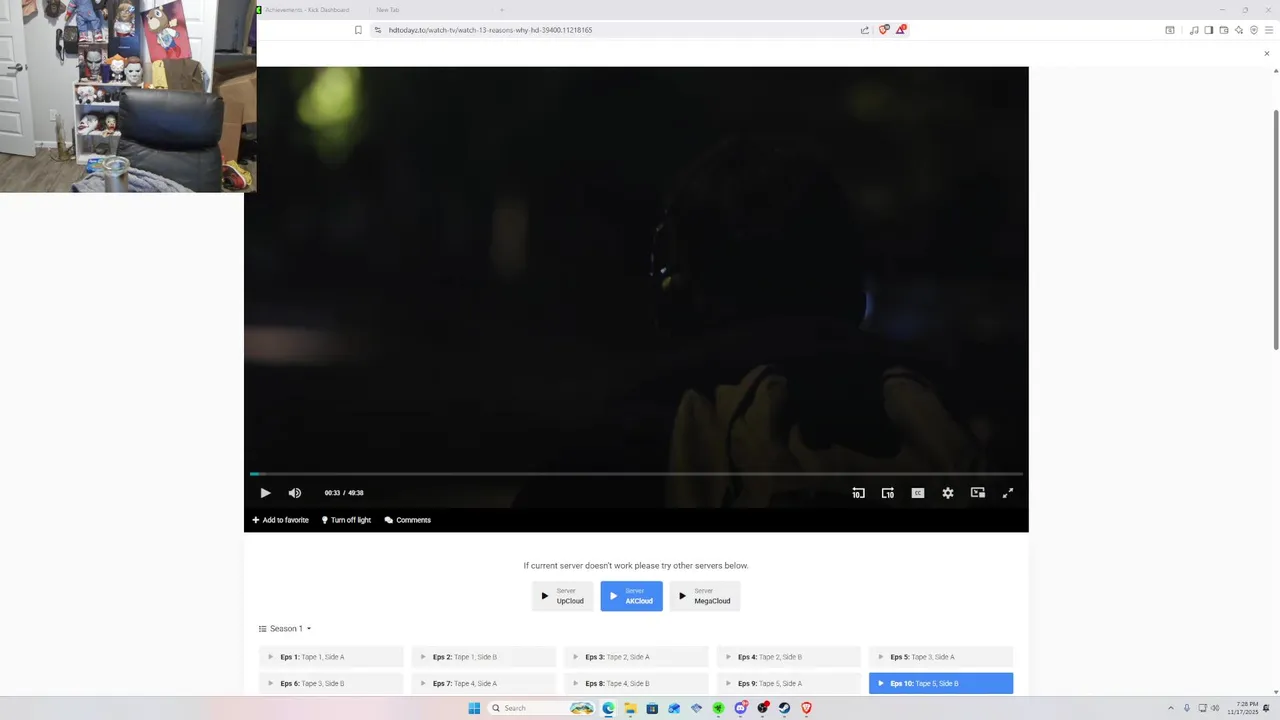
Task: Open a new browser tab with plus
Action: pyautogui.click(x=502, y=9)
